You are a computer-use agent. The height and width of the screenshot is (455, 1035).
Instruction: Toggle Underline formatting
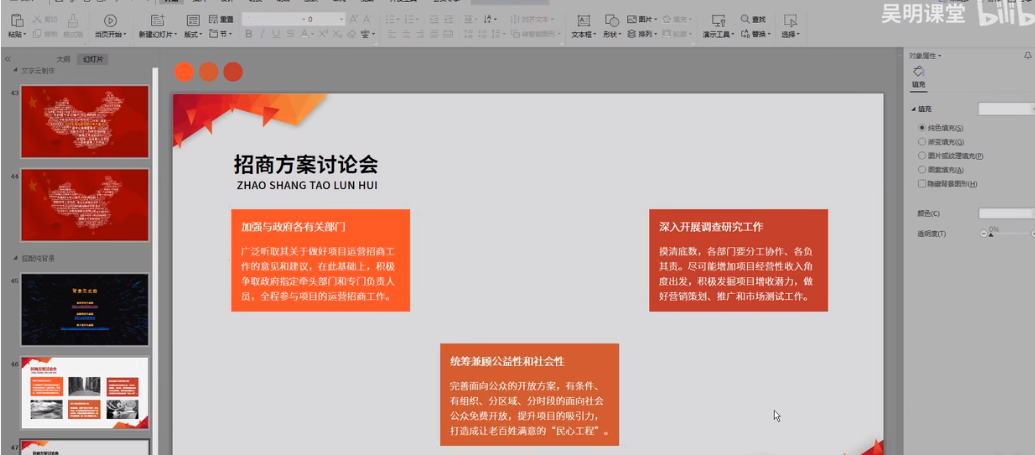point(275,34)
